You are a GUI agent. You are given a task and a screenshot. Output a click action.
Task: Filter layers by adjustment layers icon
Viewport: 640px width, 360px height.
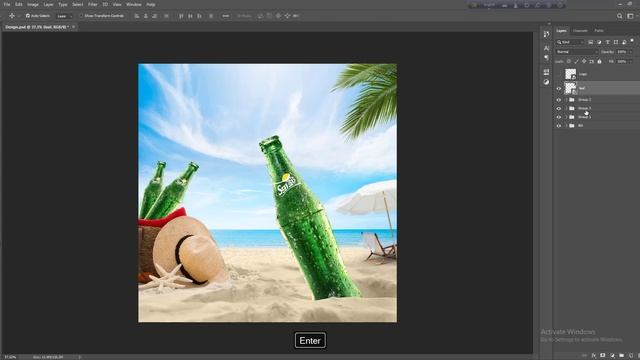pos(599,42)
